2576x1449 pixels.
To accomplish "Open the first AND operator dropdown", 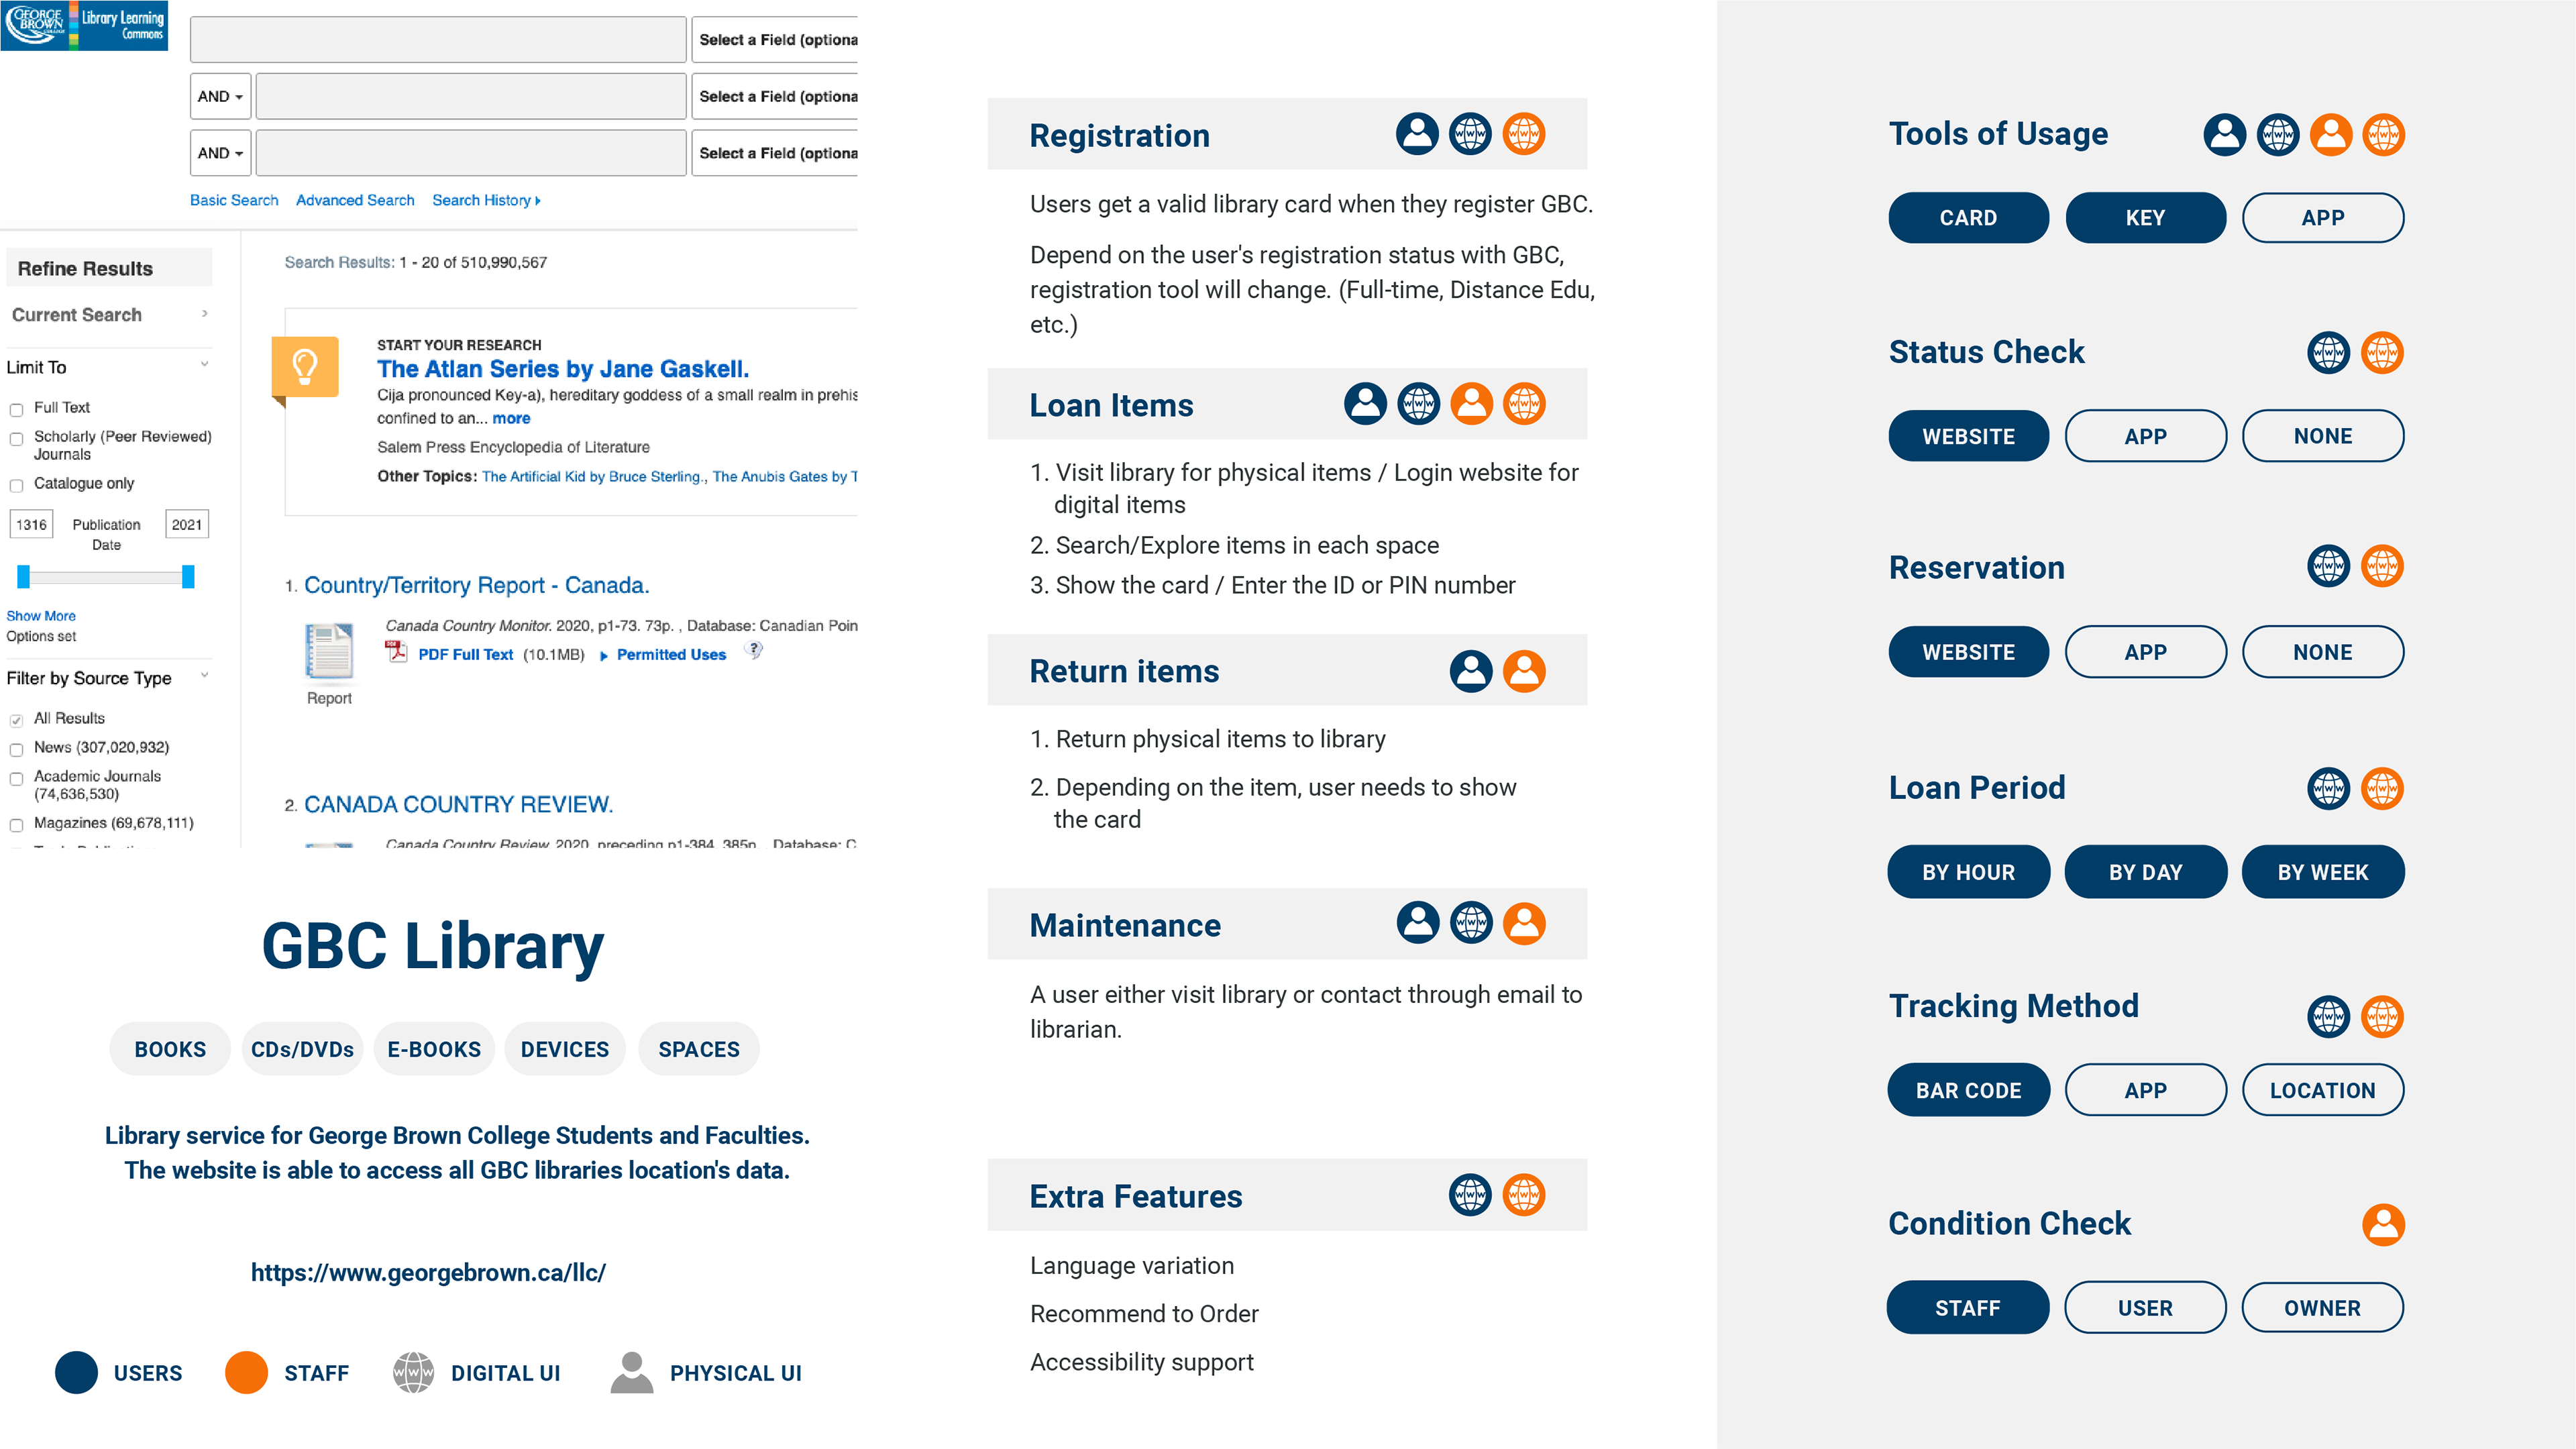I will (220, 96).
